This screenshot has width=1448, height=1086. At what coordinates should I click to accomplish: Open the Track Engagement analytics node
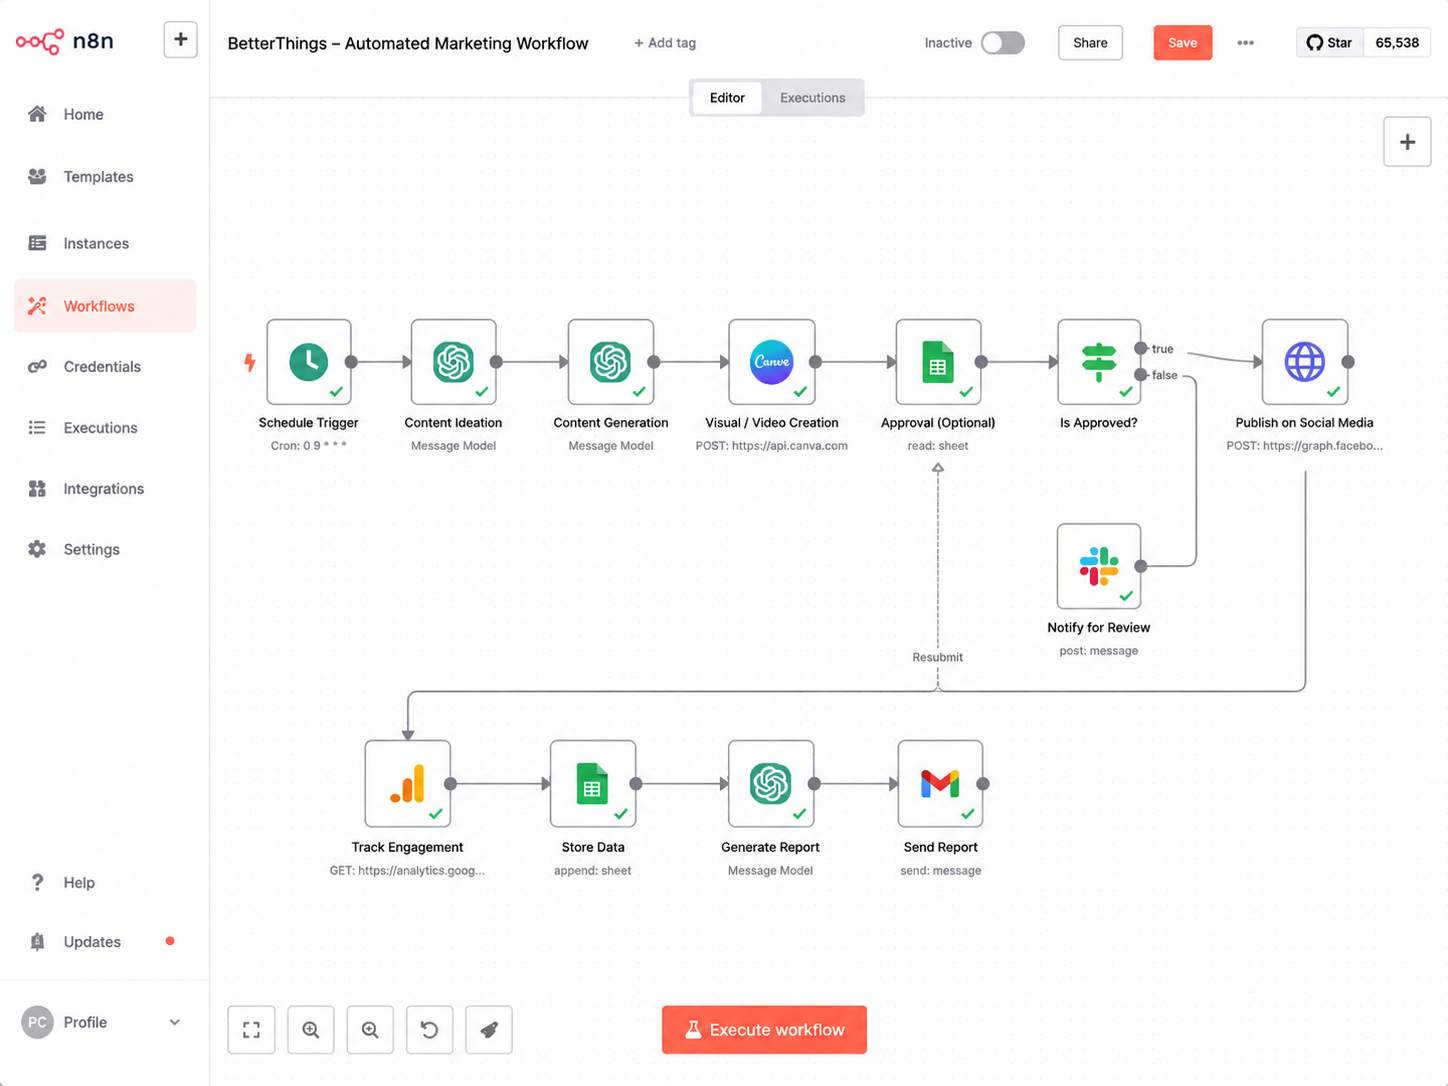click(x=408, y=784)
